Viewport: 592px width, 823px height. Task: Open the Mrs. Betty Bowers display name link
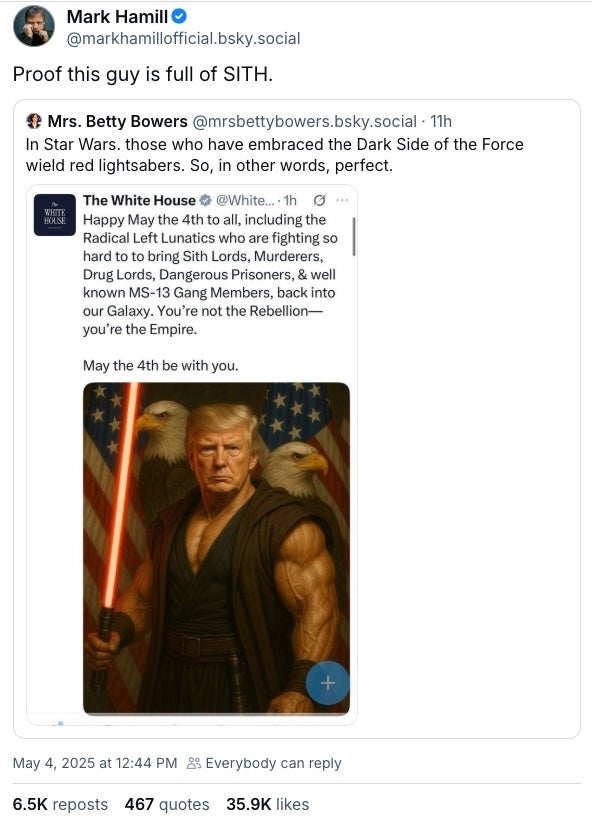(118, 121)
